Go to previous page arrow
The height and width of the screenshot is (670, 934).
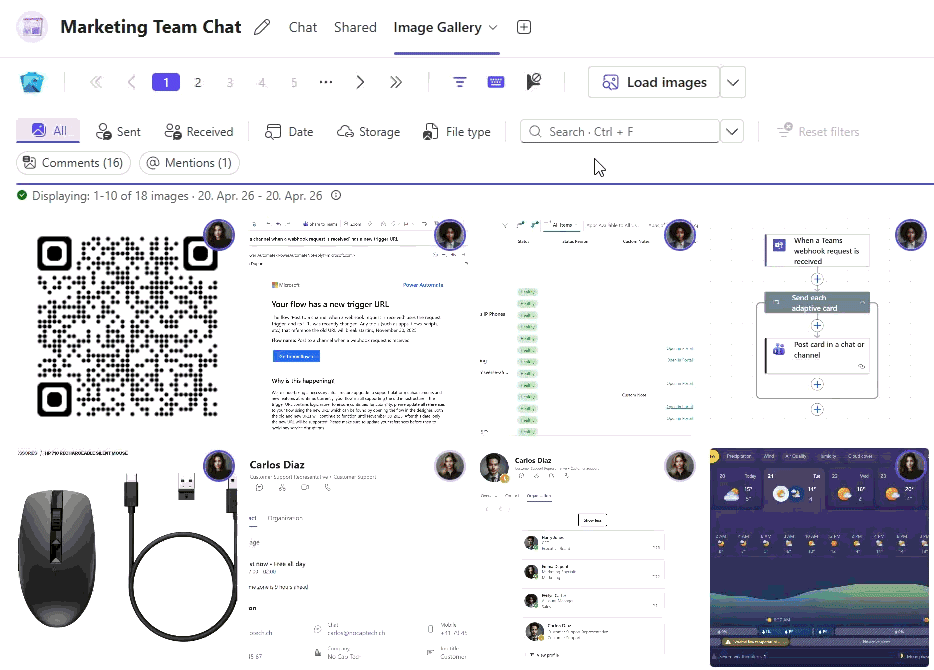tap(131, 82)
